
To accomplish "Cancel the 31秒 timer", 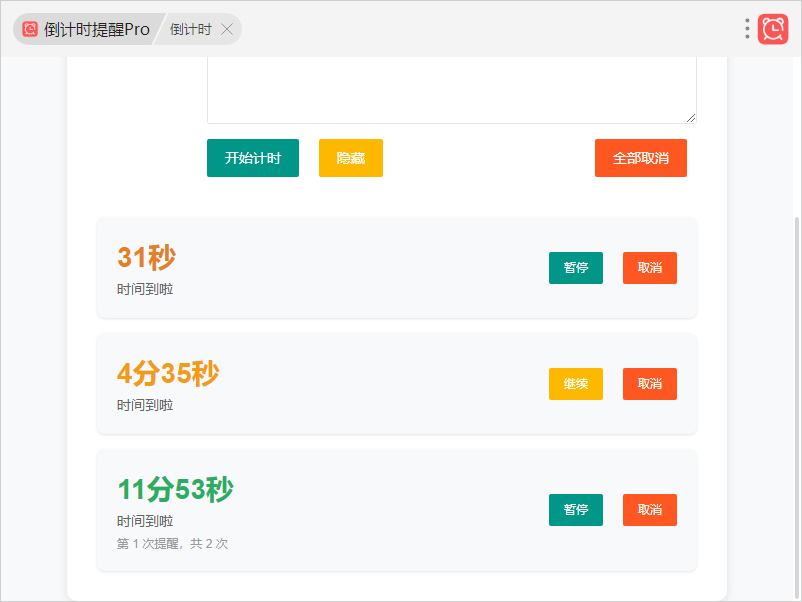I will [x=649, y=268].
